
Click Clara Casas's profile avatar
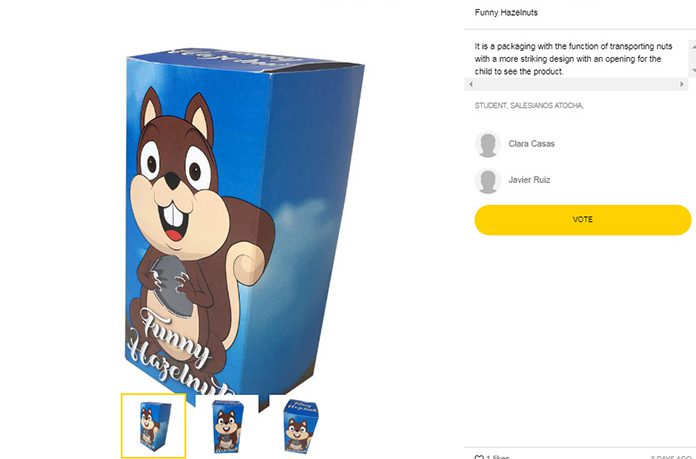pyautogui.click(x=488, y=144)
